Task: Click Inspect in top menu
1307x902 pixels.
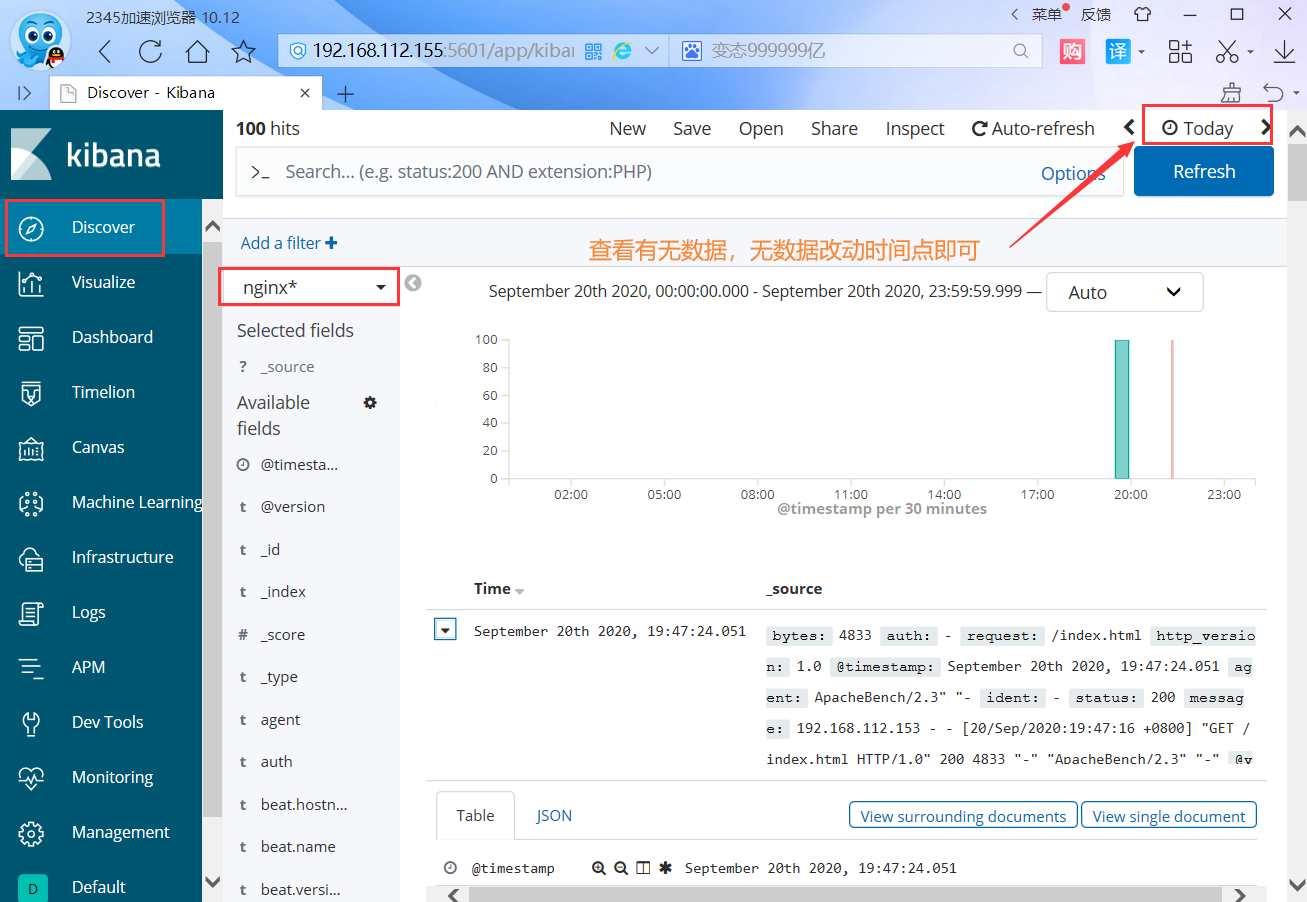Action: tap(915, 128)
